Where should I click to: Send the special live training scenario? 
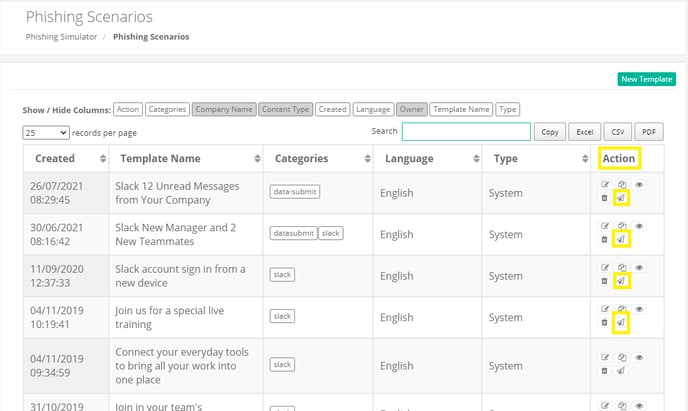pyautogui.click(x=621, y=322)
